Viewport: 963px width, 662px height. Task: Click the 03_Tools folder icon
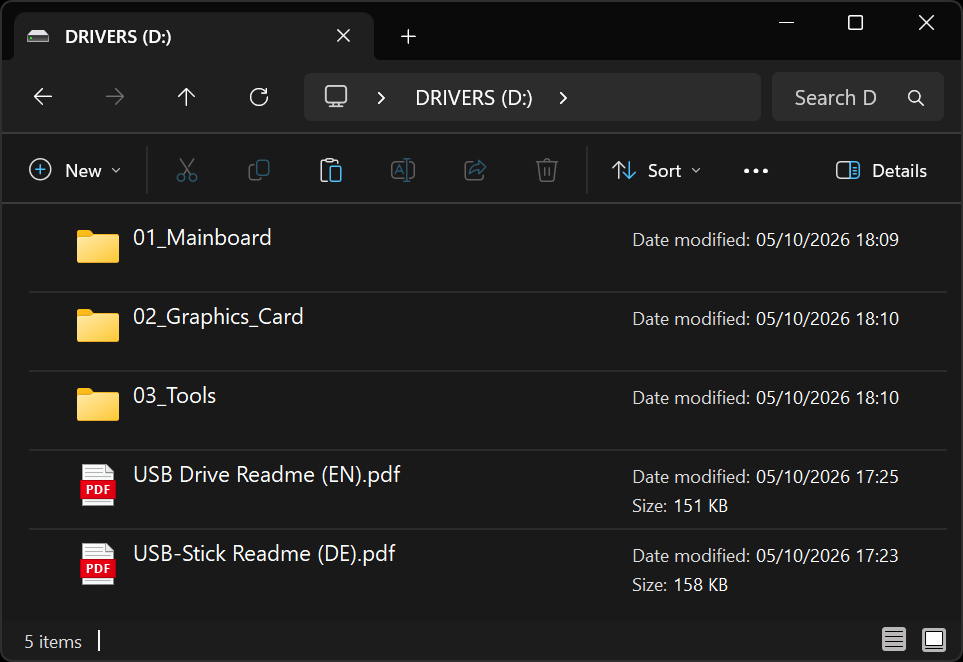pos(98,404)
